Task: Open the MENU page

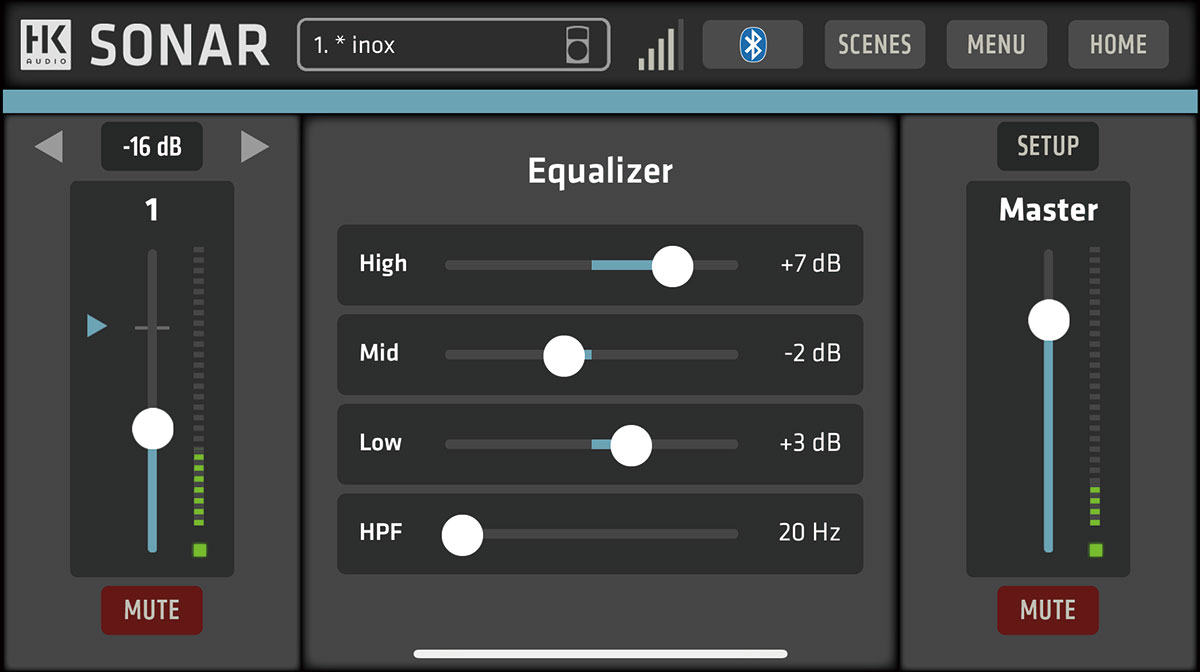Action: tap(996, 45)
